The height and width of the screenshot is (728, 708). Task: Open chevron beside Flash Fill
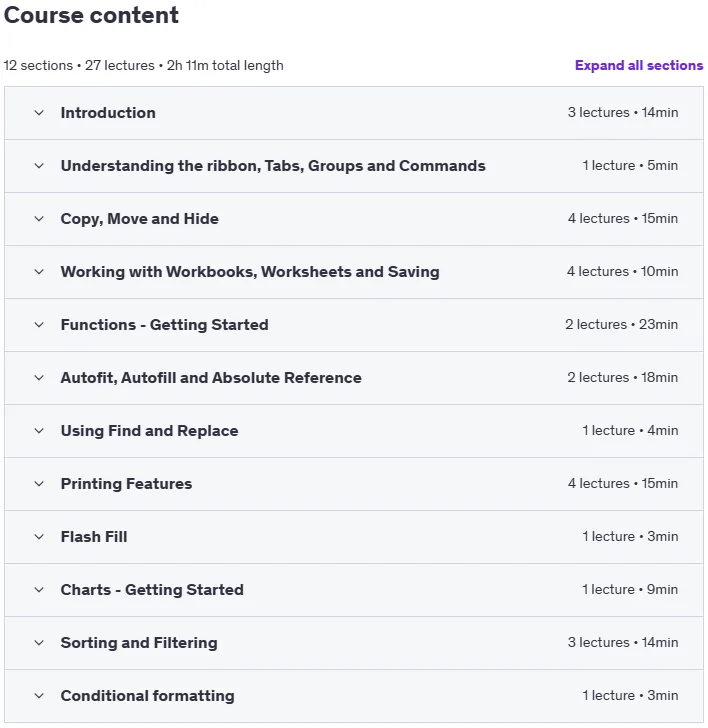pyautogui.click(x=39, y=537)
